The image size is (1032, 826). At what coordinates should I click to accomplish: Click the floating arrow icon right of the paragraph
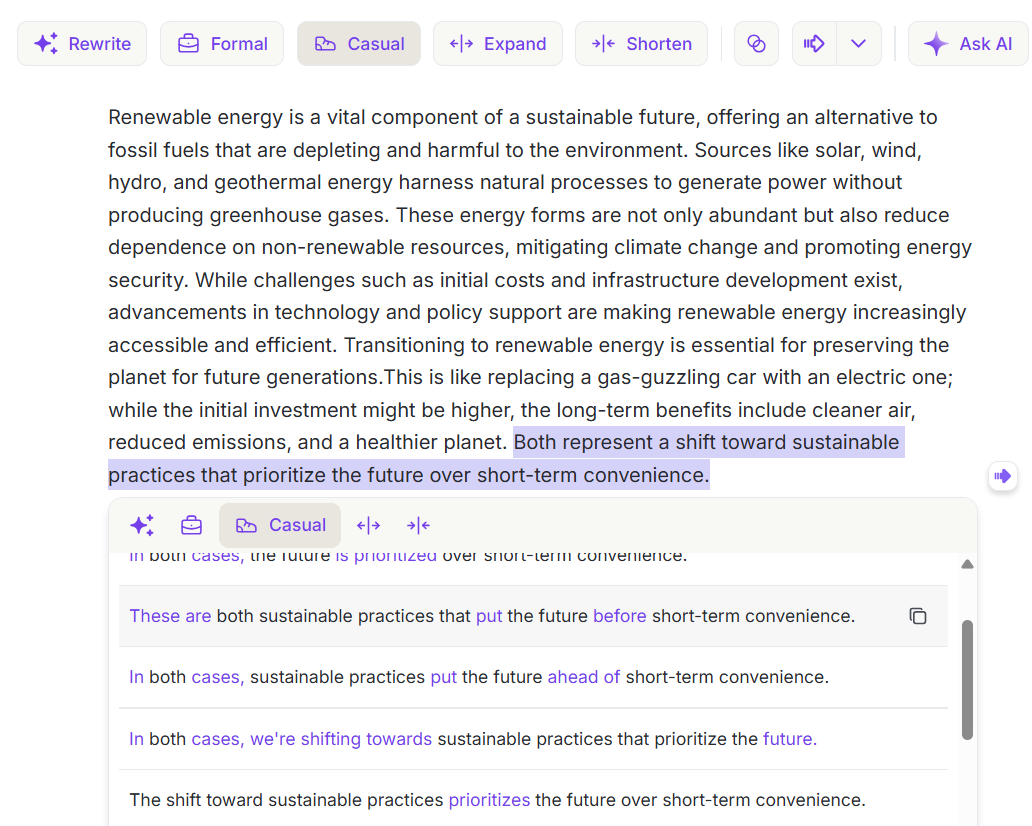1002,476
